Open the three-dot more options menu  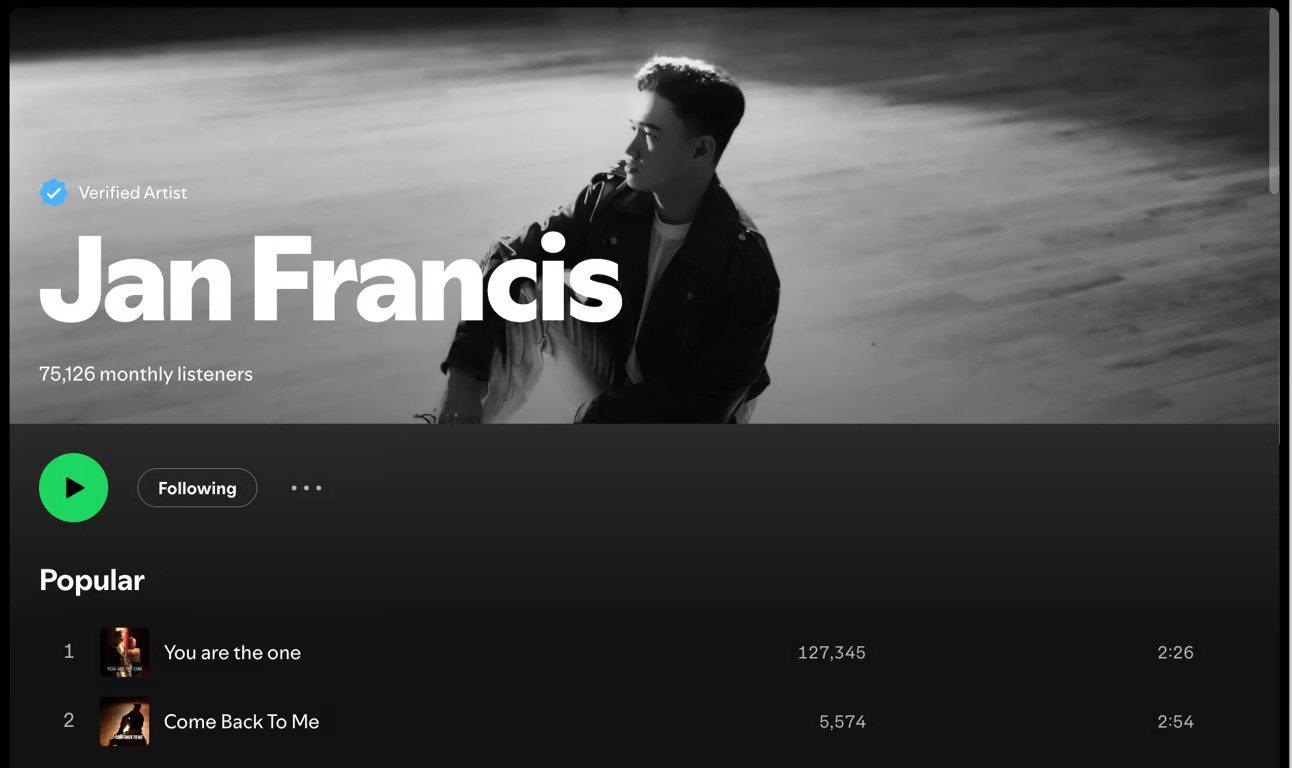coord(306,488)
